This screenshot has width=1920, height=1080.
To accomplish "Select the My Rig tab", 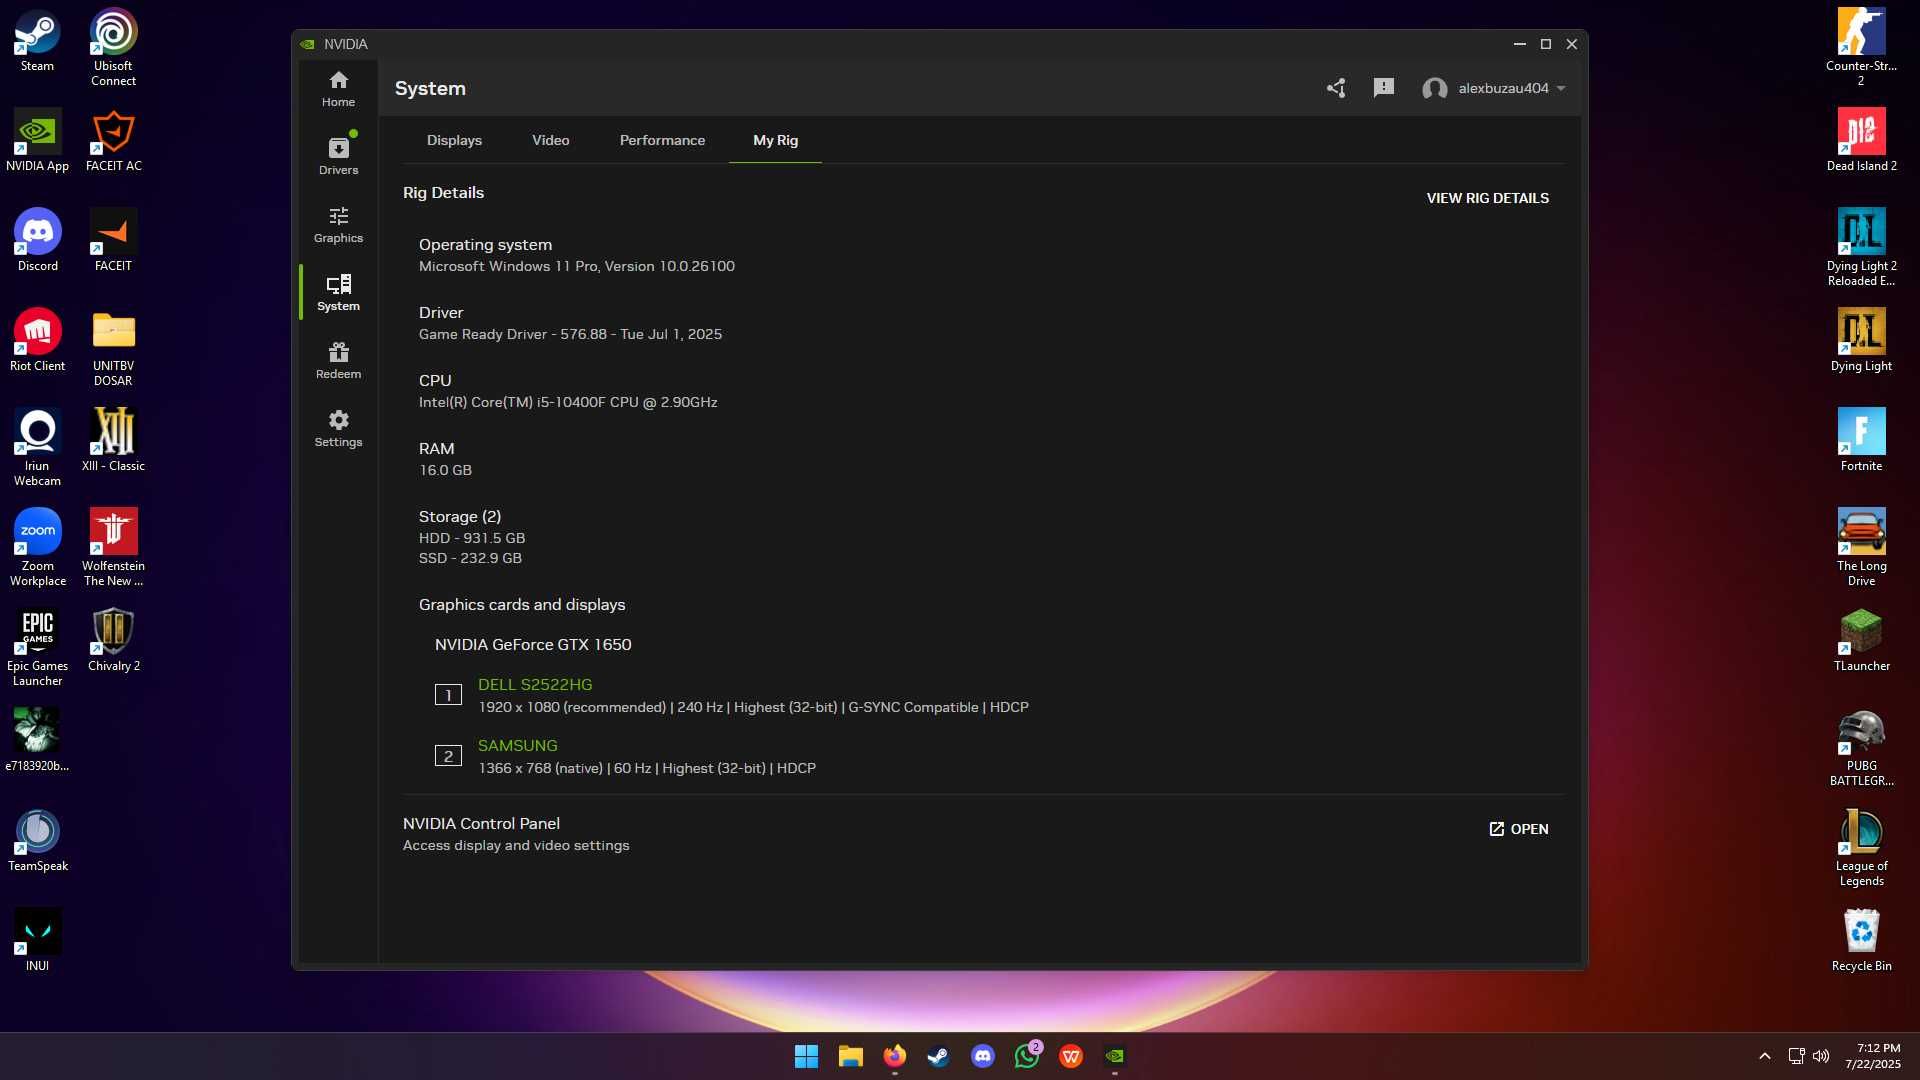I will pos(775,140).
